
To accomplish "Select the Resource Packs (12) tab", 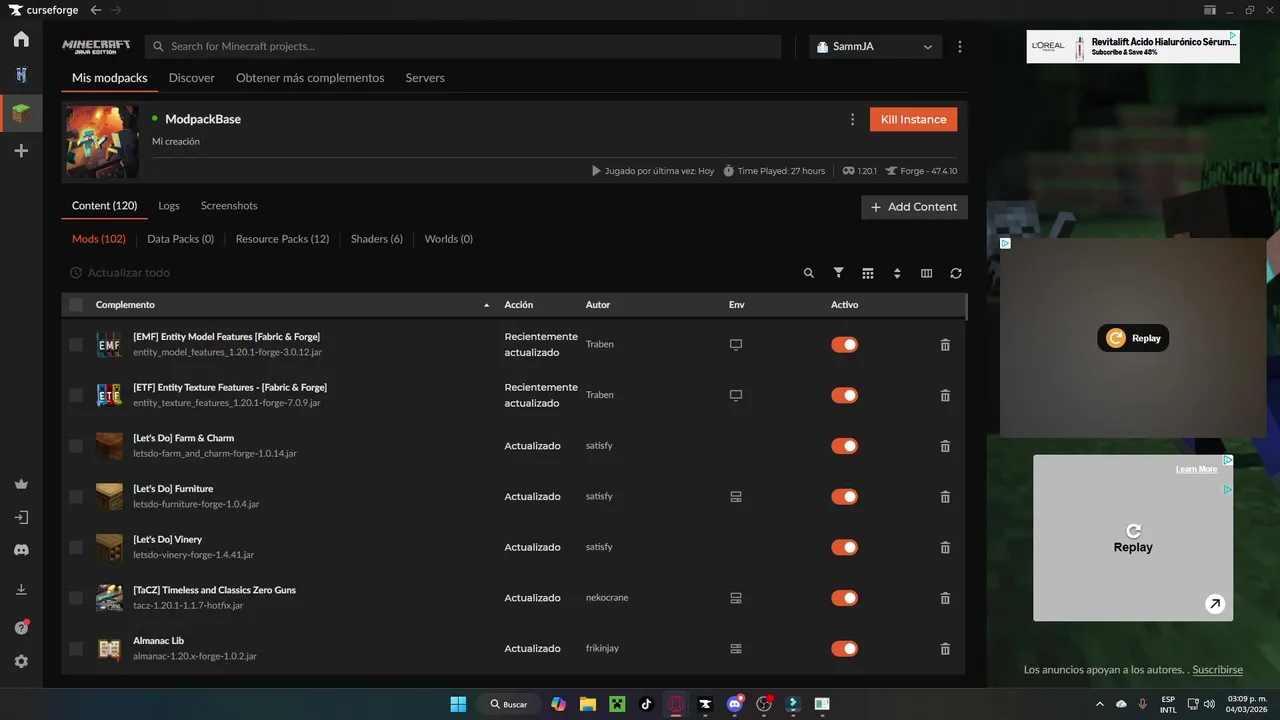I will tap(282, 239).
